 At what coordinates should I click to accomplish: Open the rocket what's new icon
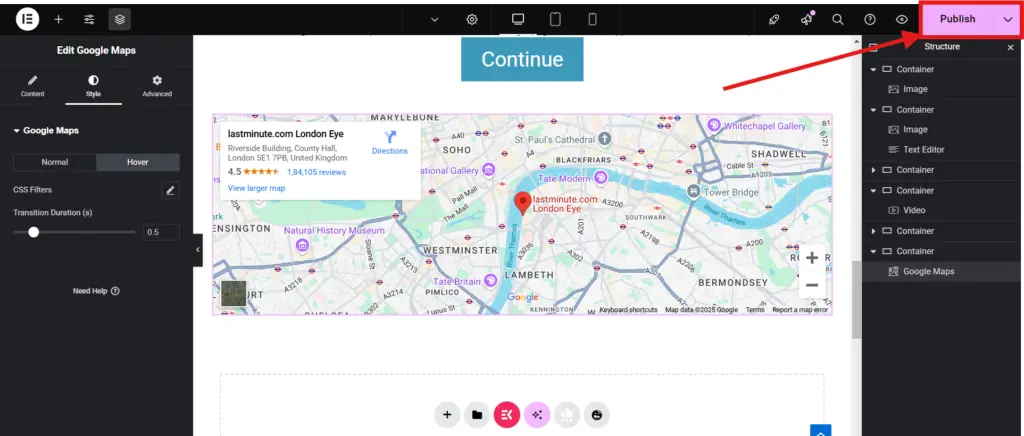click(x=774, y=20)
